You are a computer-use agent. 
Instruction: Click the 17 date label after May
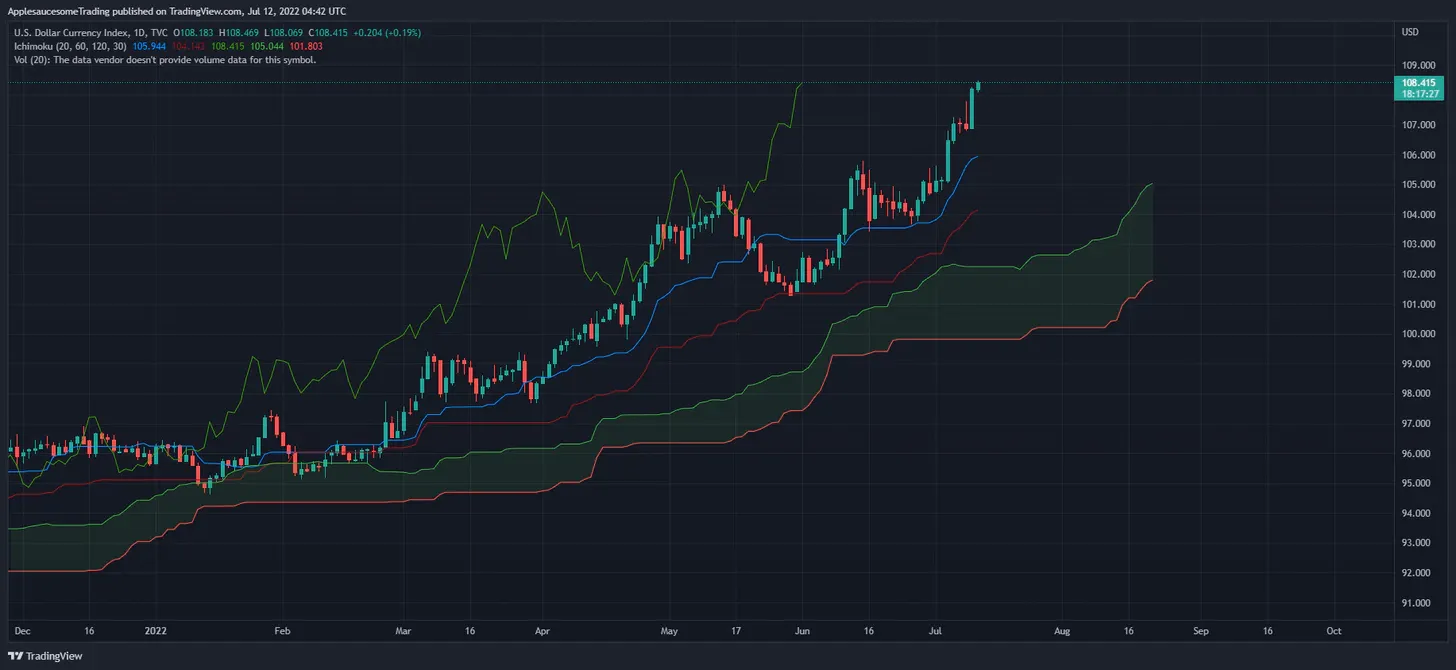click(x=735, y=632)
